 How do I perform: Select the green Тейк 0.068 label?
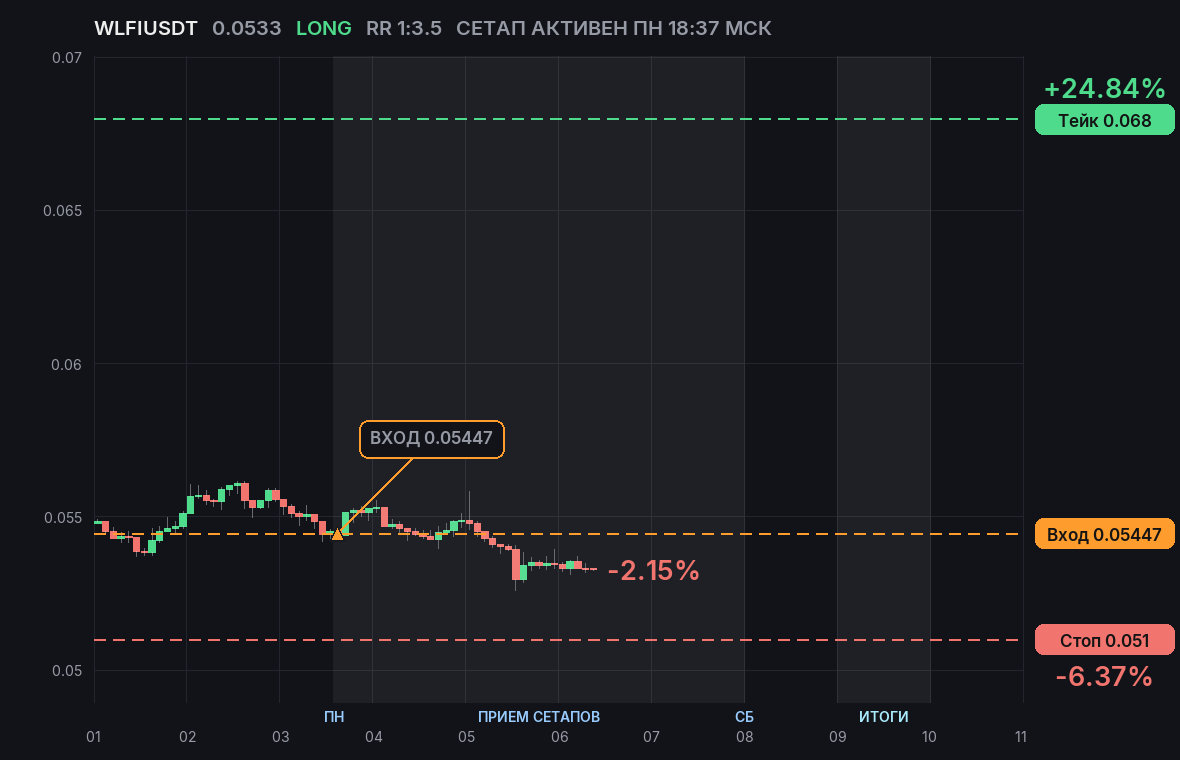point(1105,120)
